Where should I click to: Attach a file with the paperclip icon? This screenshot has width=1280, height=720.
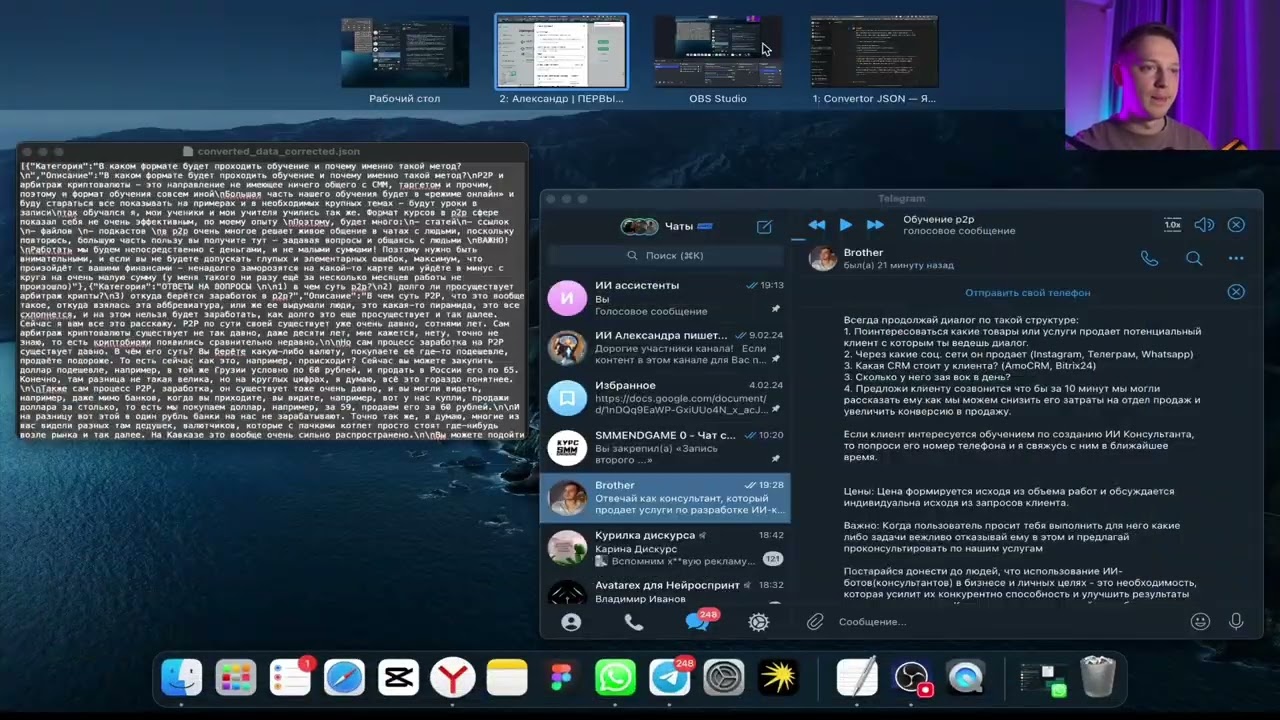[x=815, y=622]
